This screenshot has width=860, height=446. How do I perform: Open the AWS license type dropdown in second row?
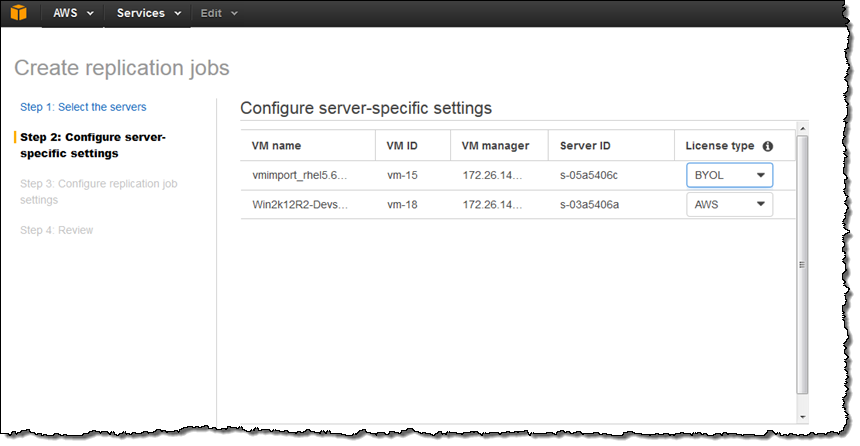(x=729, y=204)
